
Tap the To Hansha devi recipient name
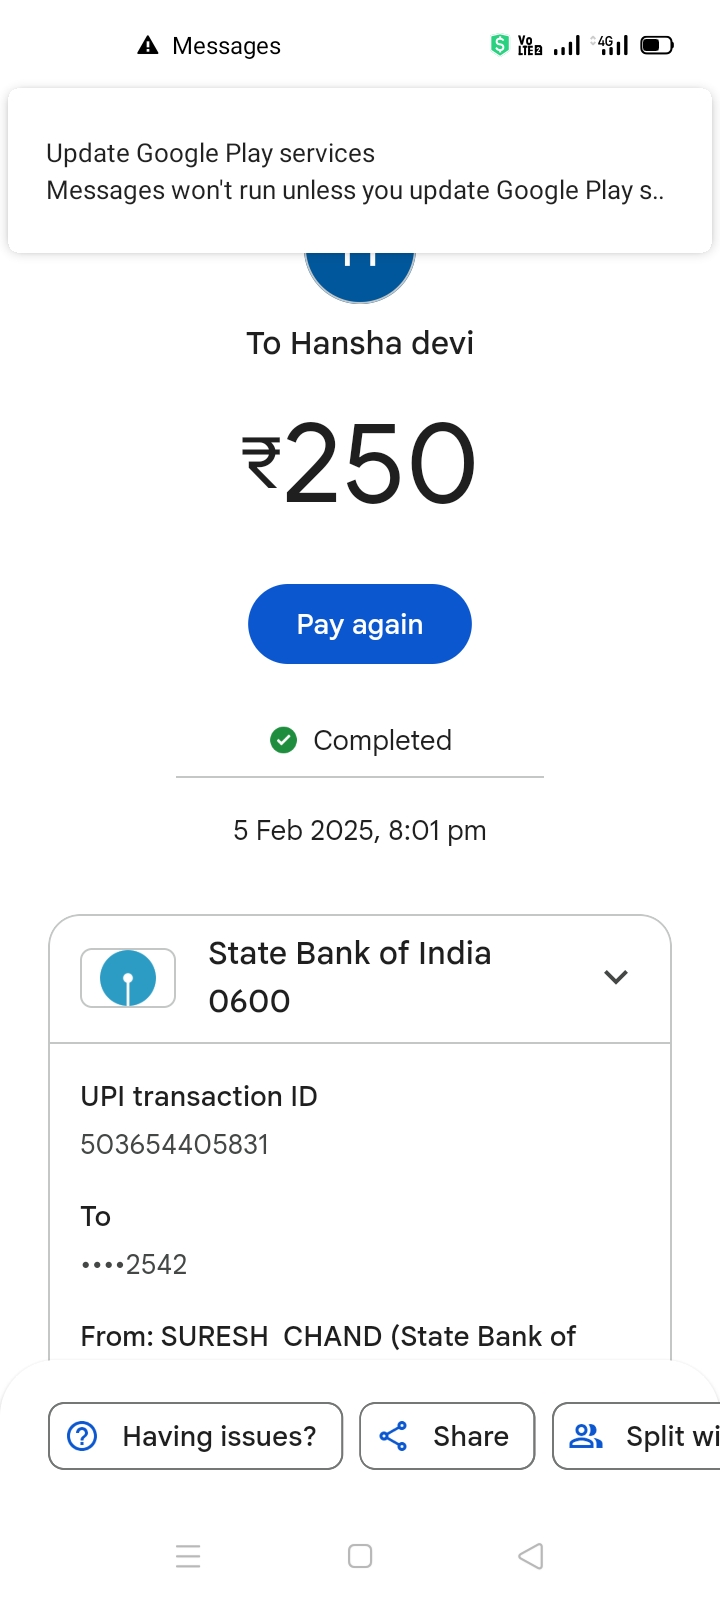pos(360,343)
